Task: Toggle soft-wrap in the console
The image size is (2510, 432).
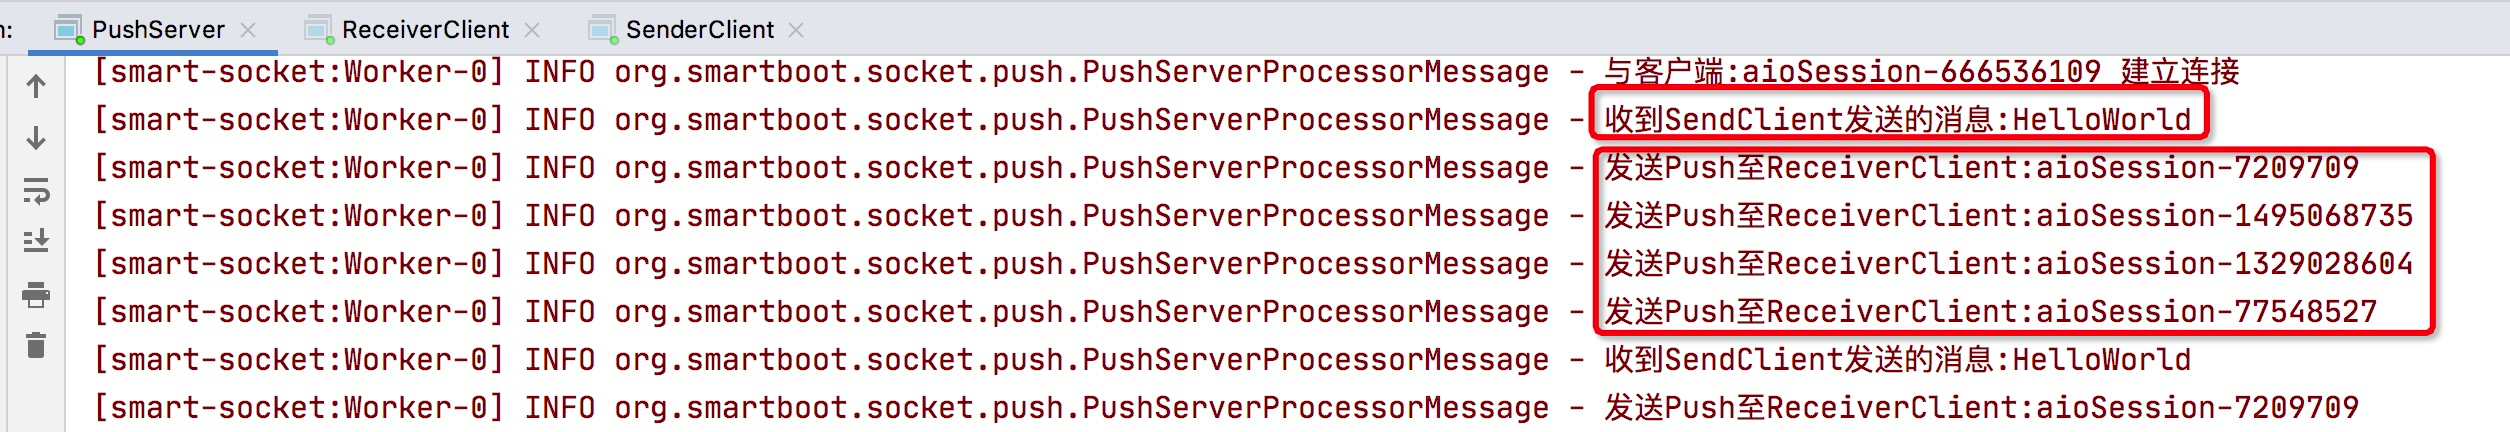Action: tap(36, 190)
